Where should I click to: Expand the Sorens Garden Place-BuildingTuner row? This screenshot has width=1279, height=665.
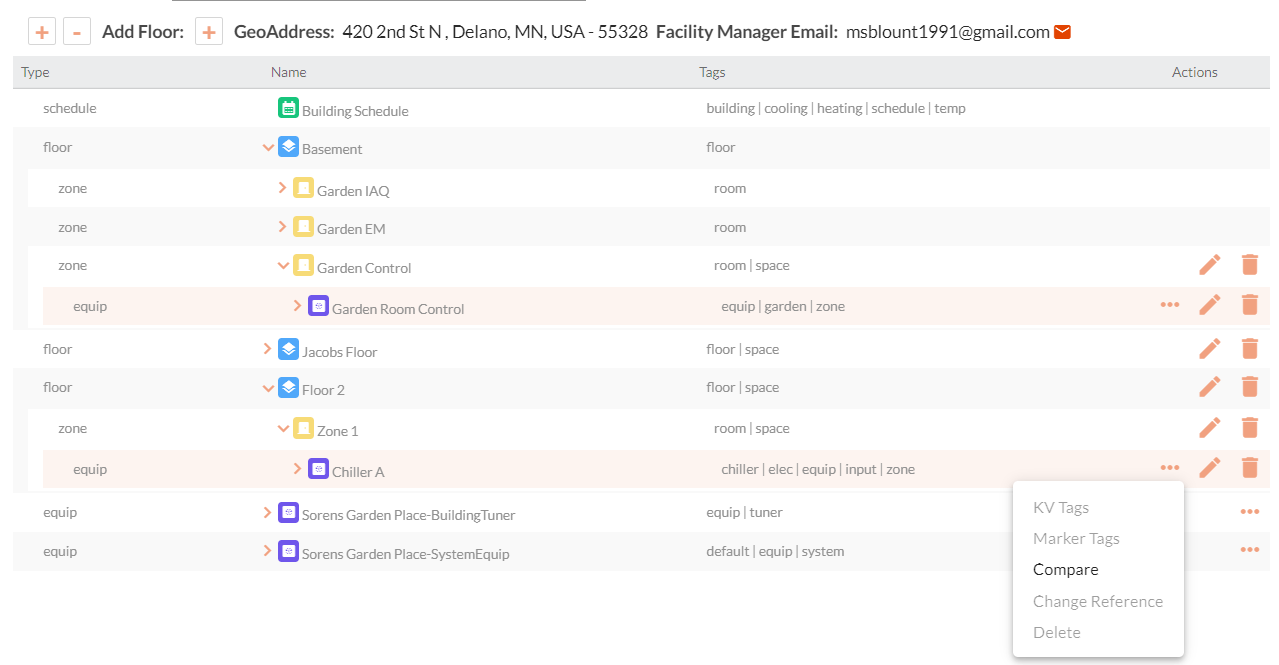[x=267, y=512]
